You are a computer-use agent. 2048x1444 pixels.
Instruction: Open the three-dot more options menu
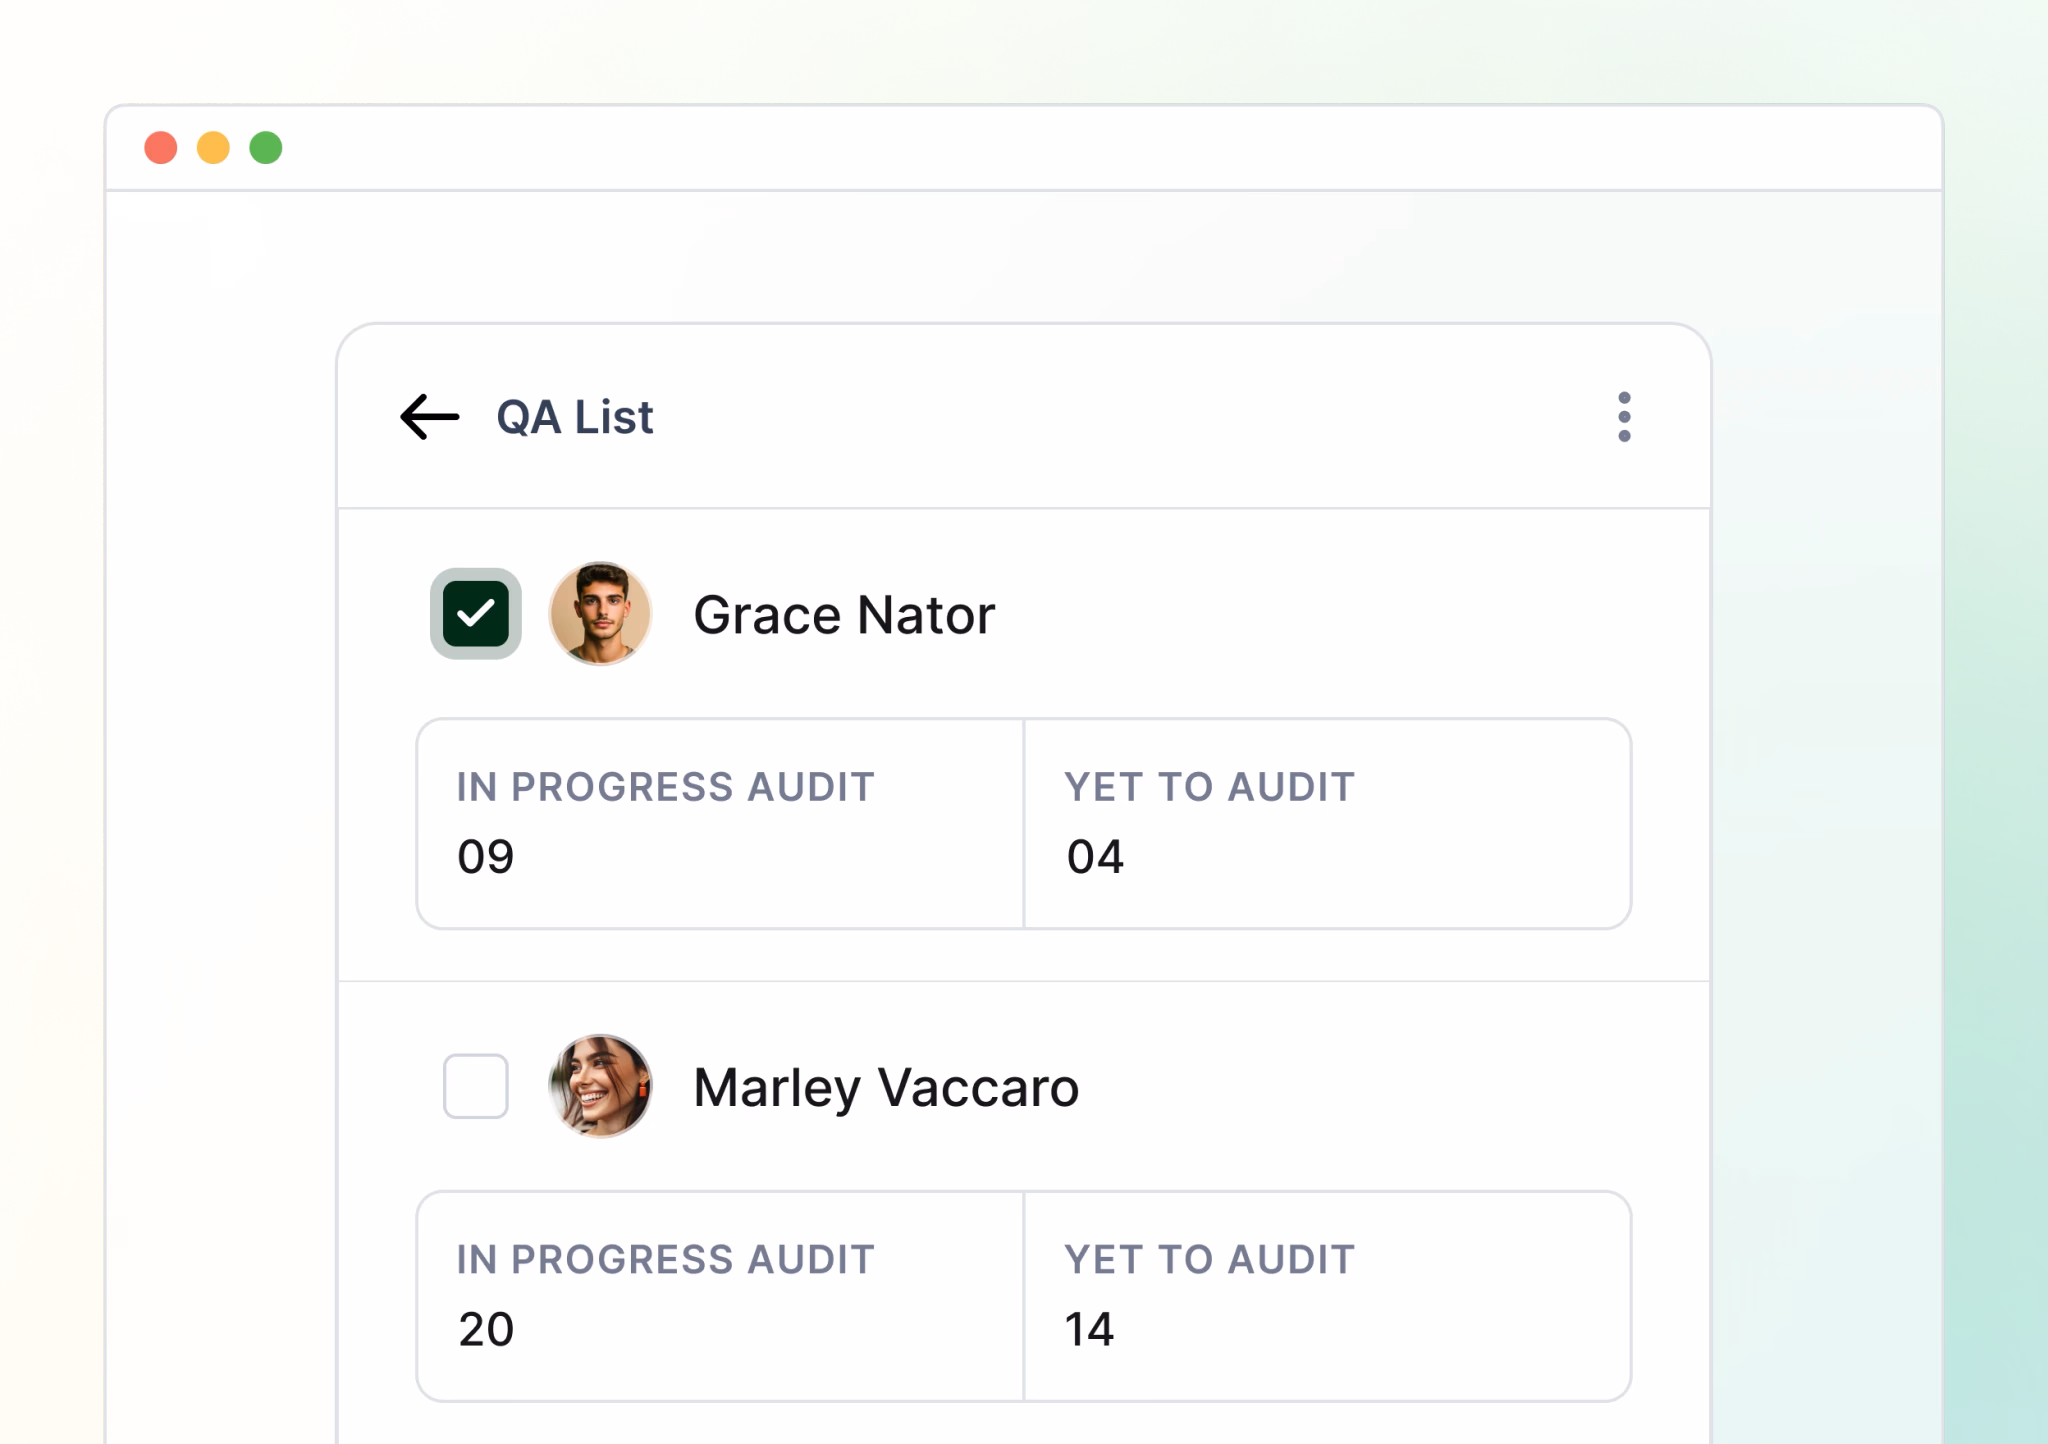(1624, 417)
